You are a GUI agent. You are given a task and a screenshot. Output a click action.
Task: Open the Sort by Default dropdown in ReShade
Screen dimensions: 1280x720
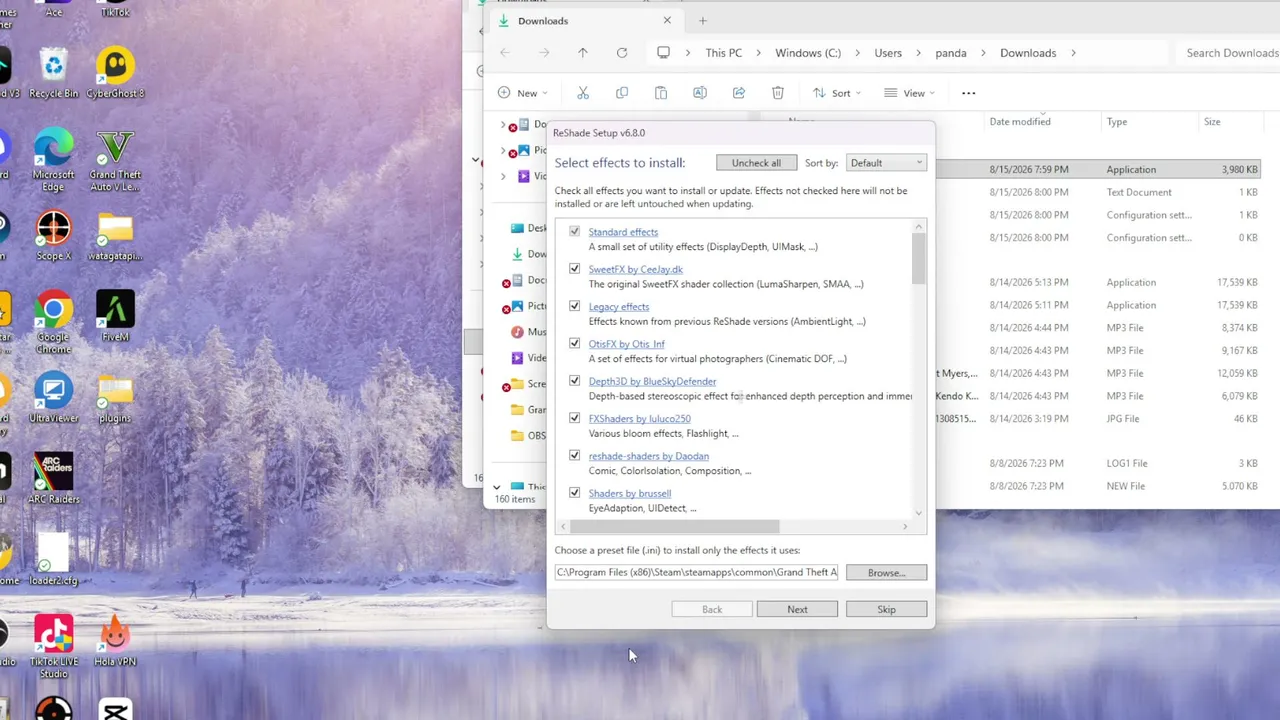coord(886,163)
